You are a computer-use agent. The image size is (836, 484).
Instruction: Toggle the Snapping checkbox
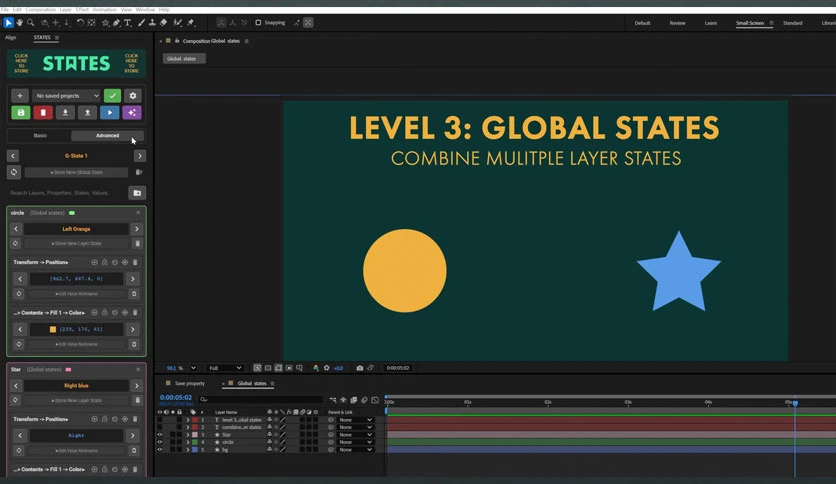258,22
